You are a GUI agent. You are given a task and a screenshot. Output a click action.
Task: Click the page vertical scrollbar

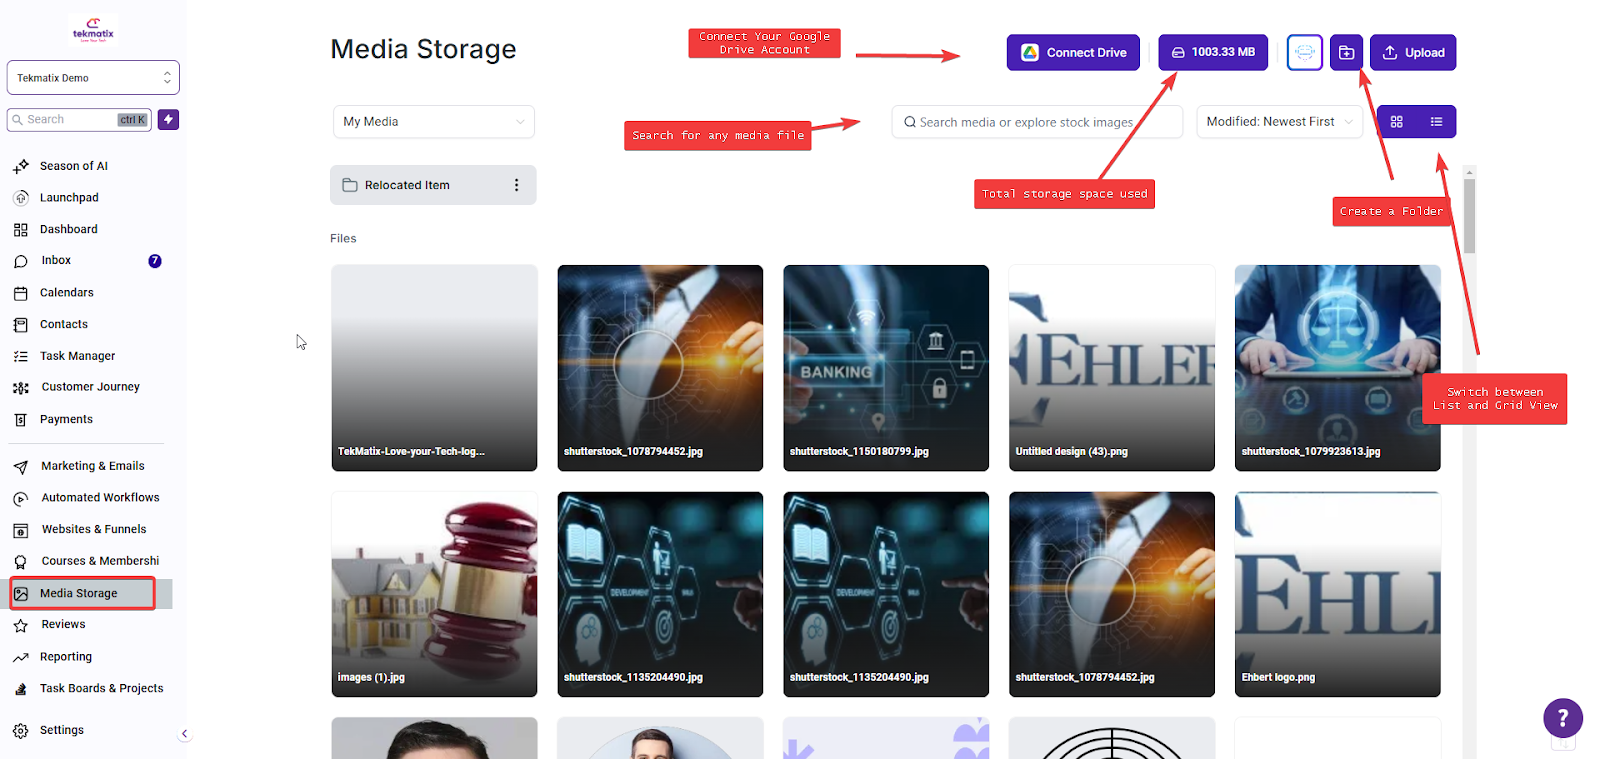[x=1469, y=215]
